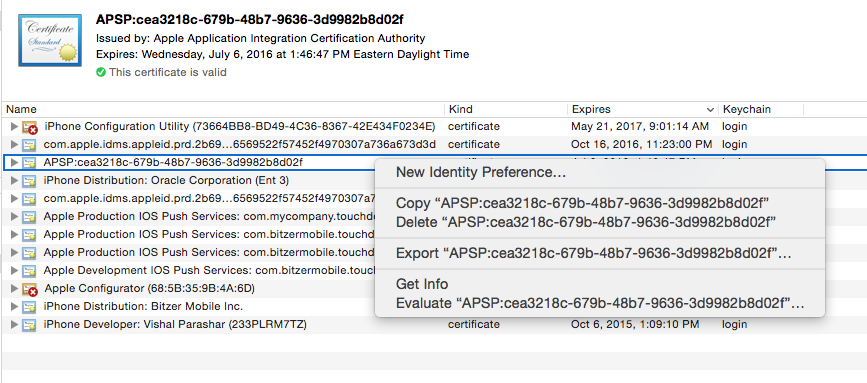
Task: Click the "Oct 16, 2016, 11:23:00 PM" expiry cell
Action: 641,144
